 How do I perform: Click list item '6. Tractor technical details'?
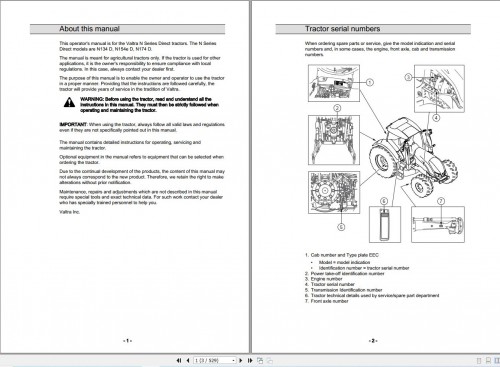click(x=372, y=295)
